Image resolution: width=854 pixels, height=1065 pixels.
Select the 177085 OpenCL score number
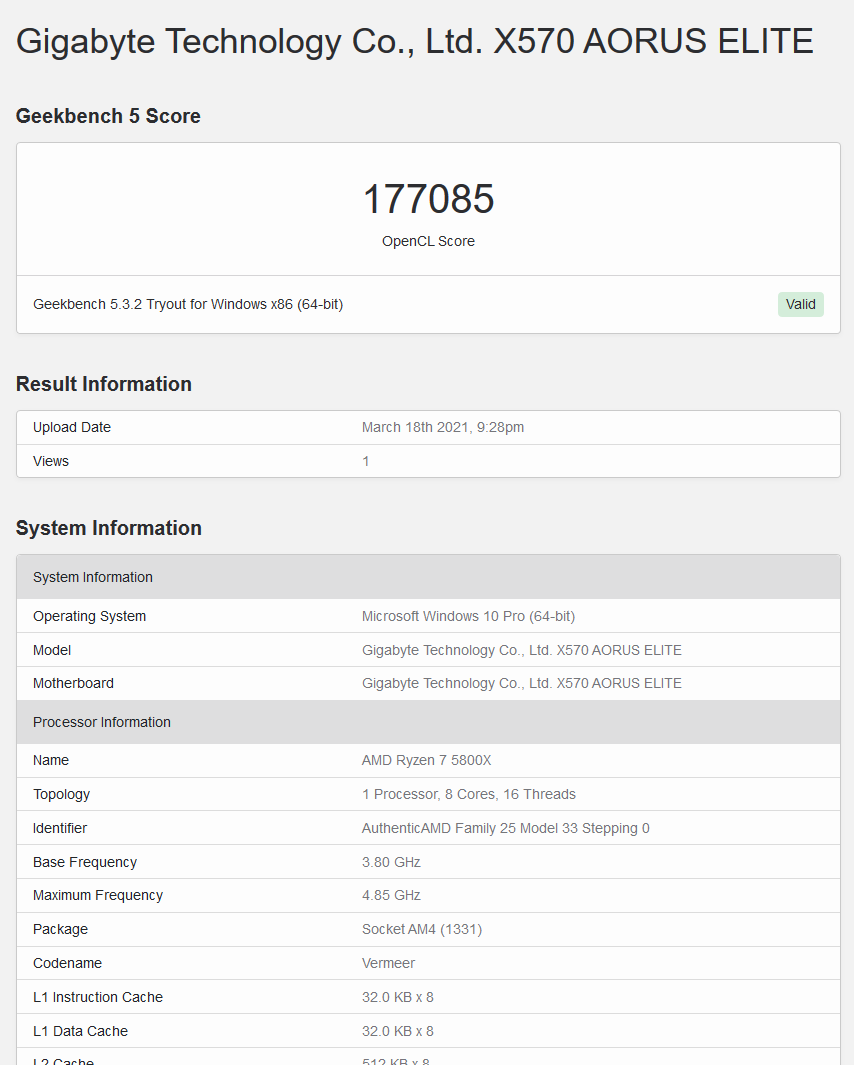pos(428,199)
